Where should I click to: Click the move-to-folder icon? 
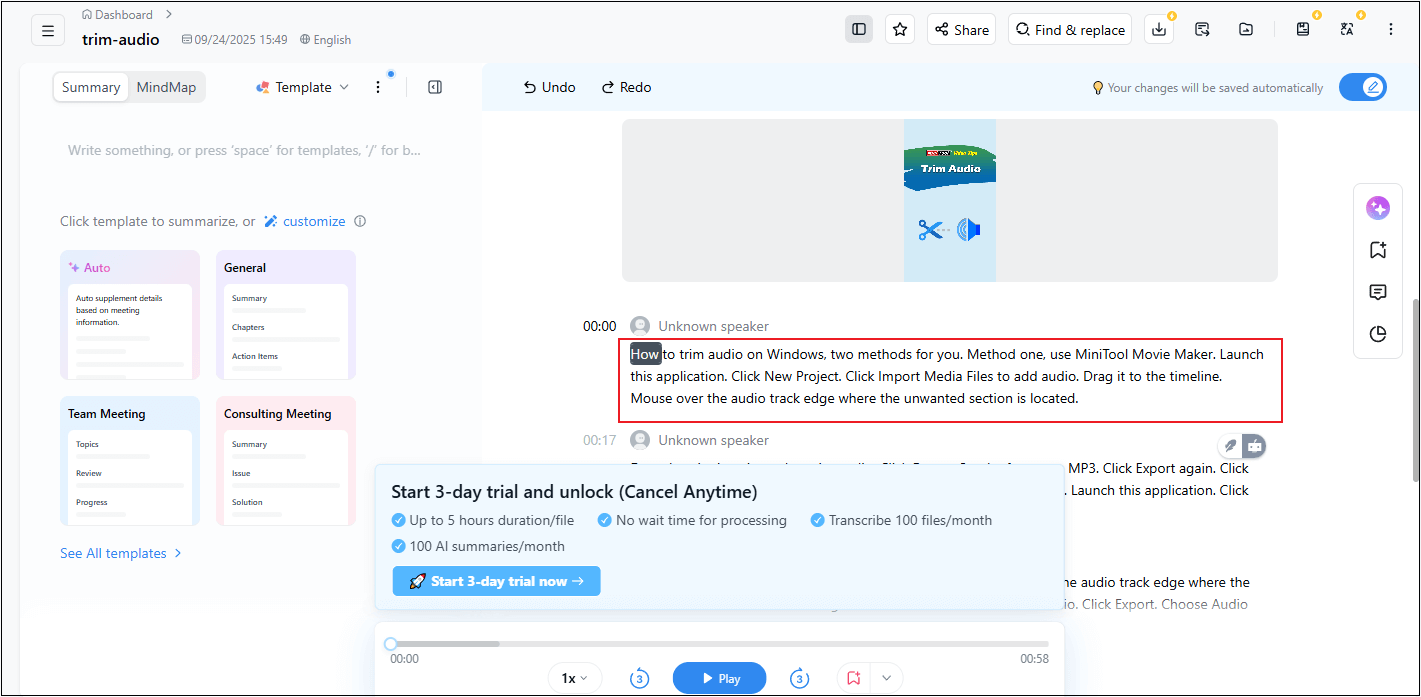[x=1246, y=30]
